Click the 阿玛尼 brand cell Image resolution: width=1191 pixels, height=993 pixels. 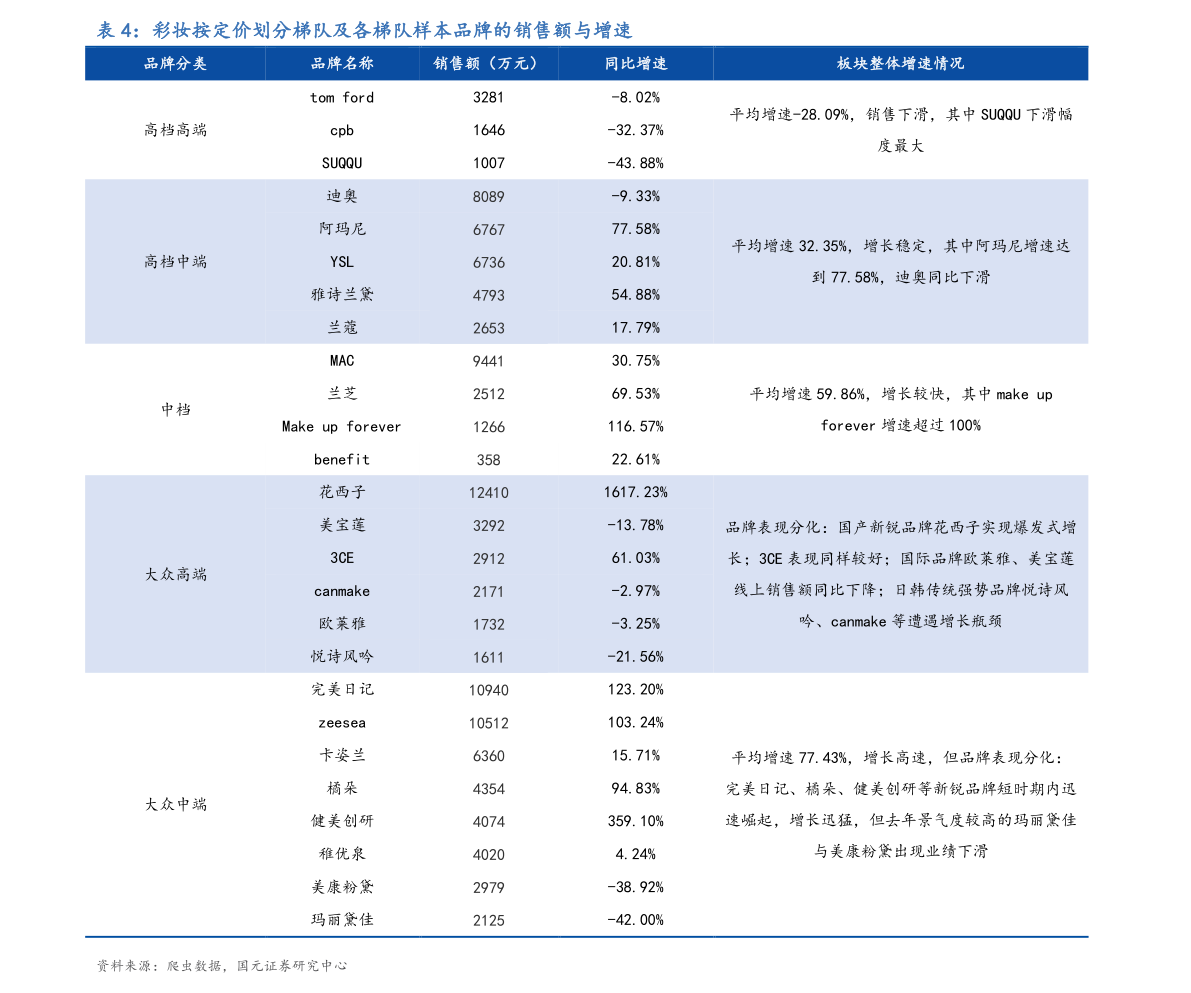(x=342, y=229)
